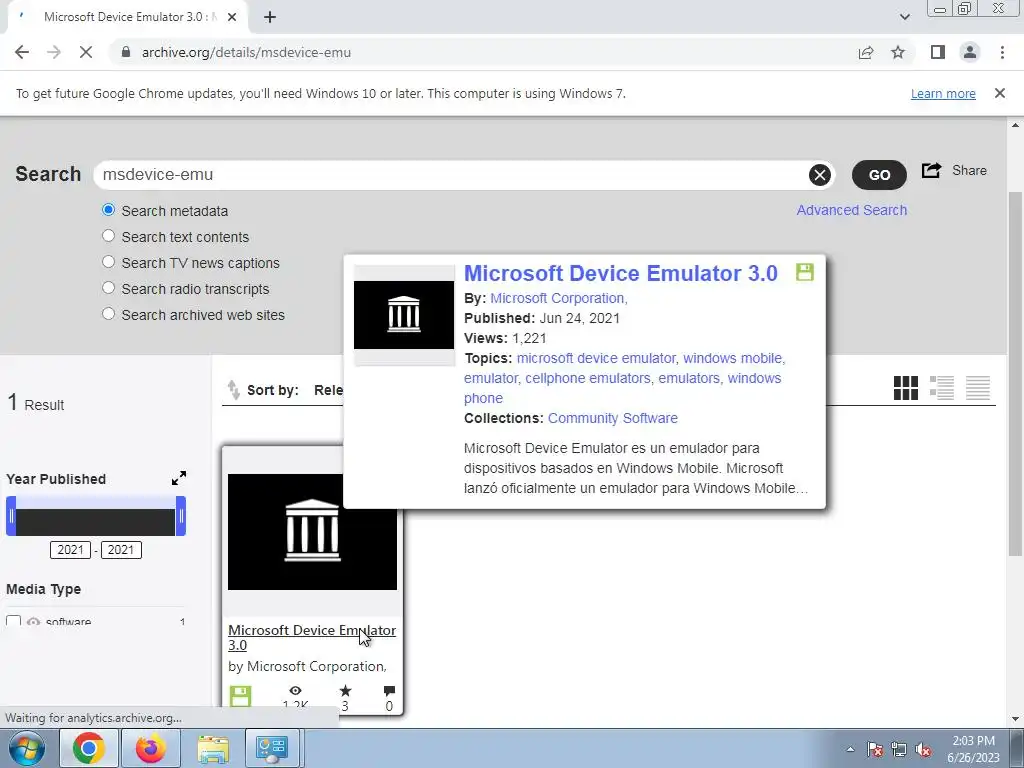Click the popup archive thumbnail image
This screenshot has width=1024, height=768.
point(404,315)
